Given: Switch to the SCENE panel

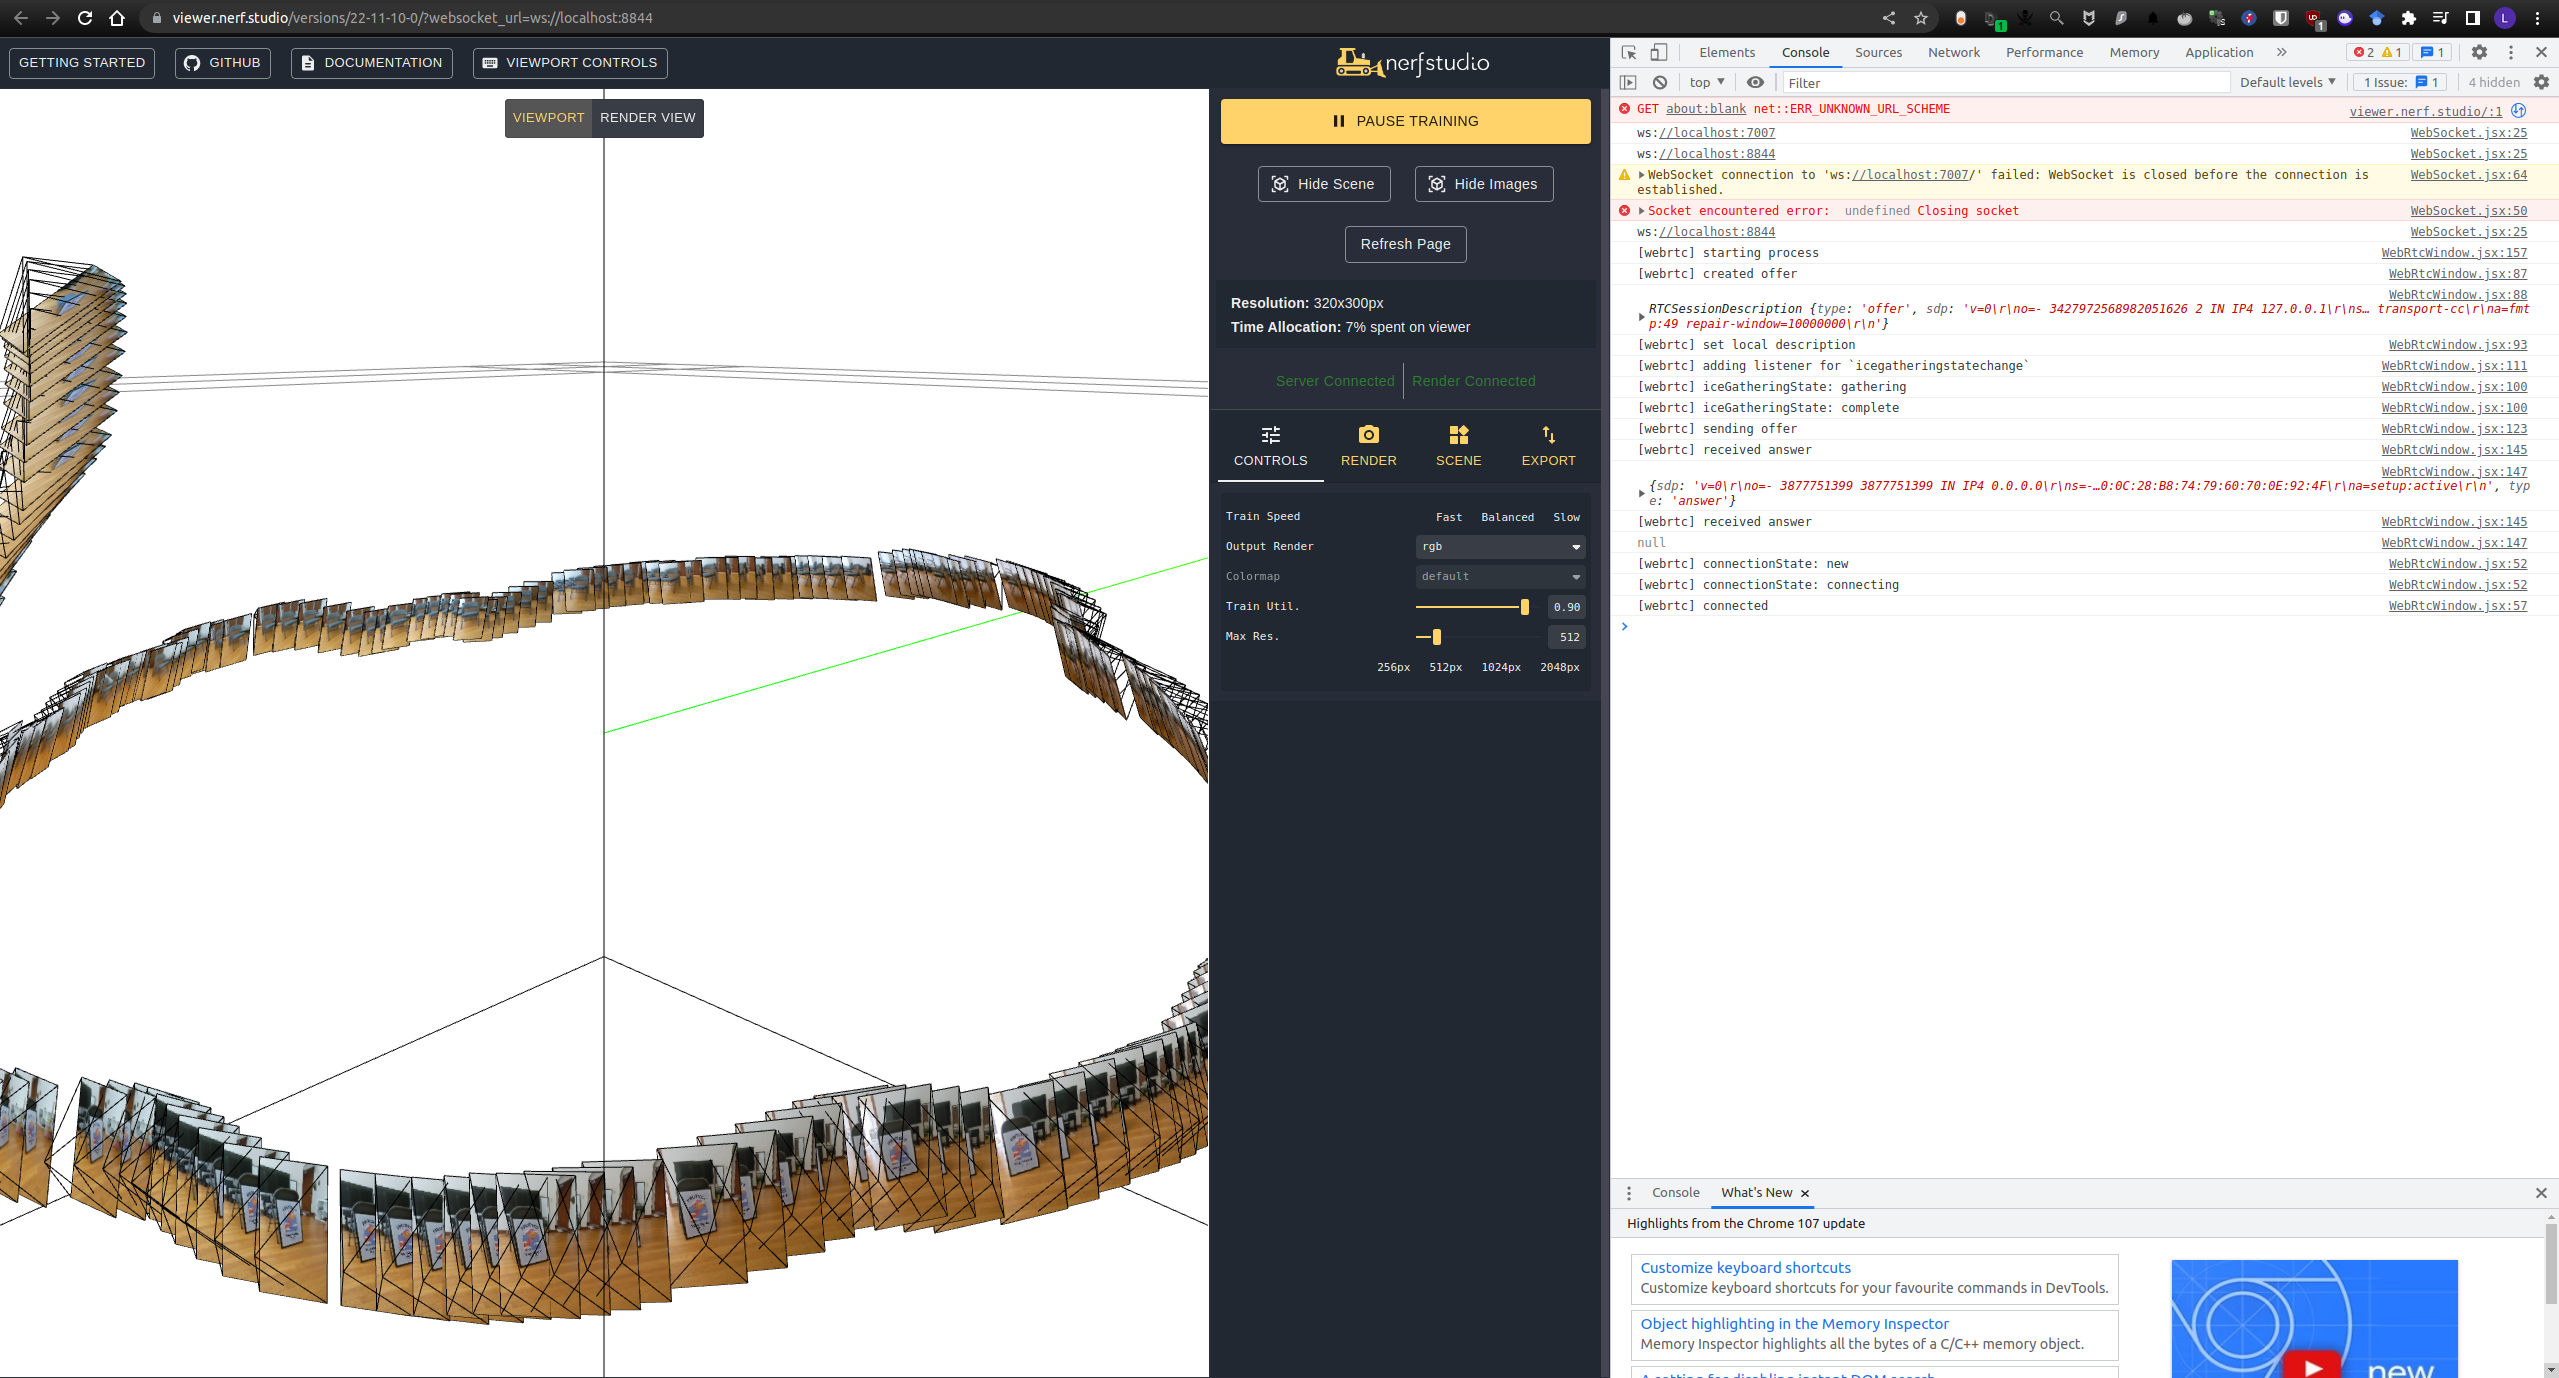Looking at the screenshot, I should 1457,445.
